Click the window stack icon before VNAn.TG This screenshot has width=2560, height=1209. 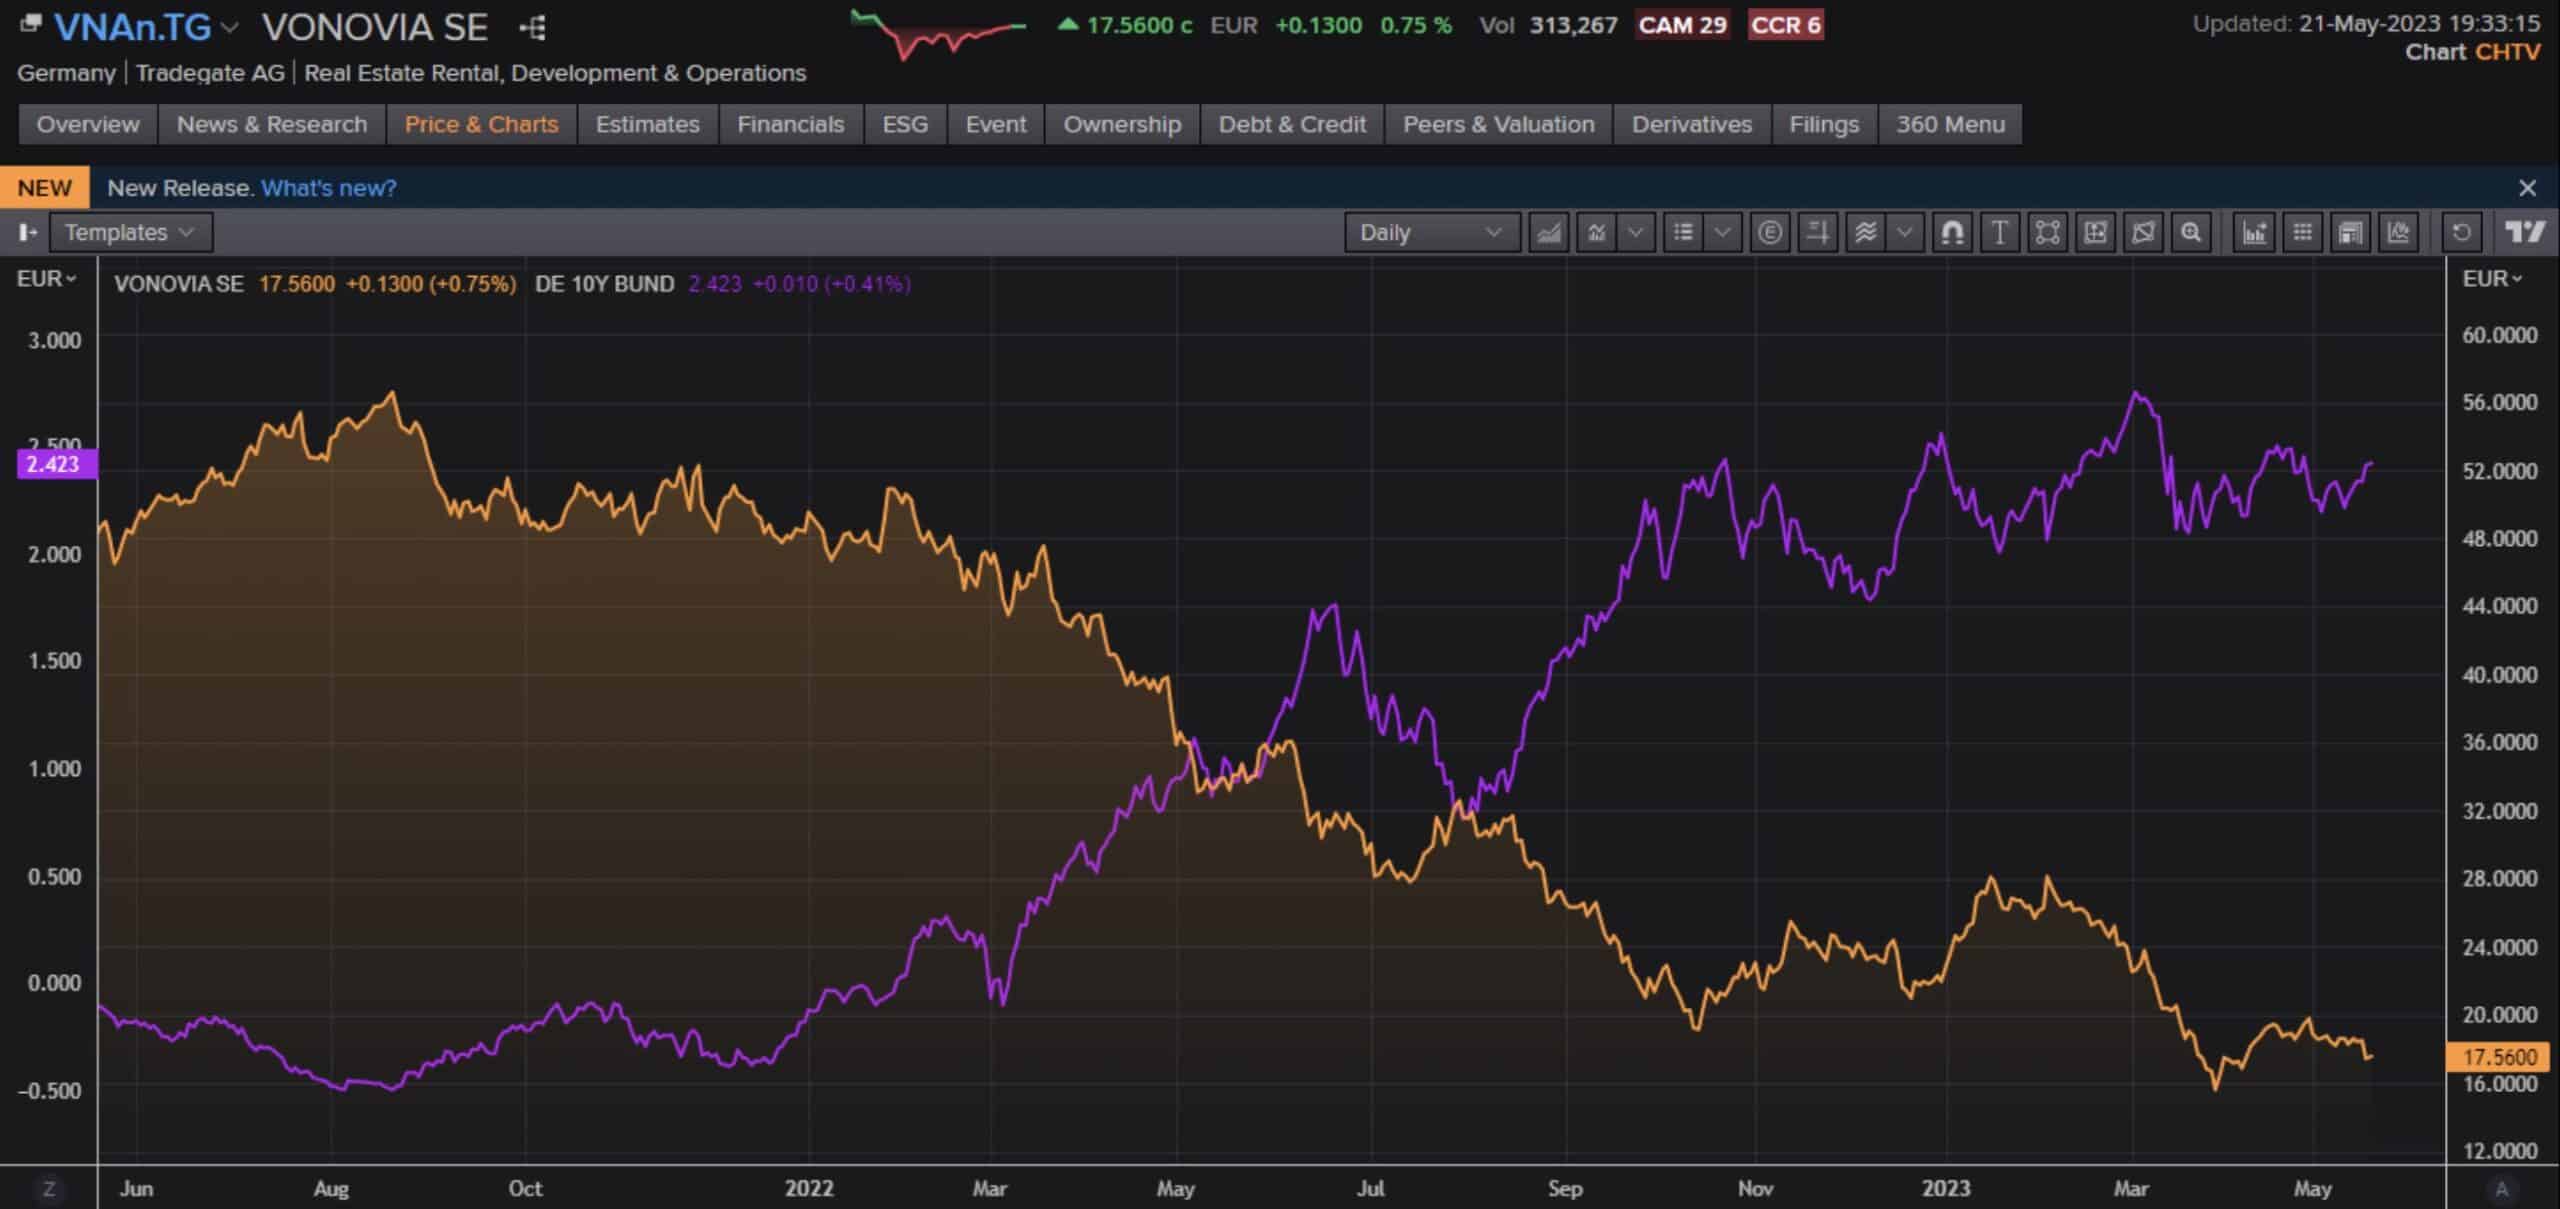tap(31, 22)
